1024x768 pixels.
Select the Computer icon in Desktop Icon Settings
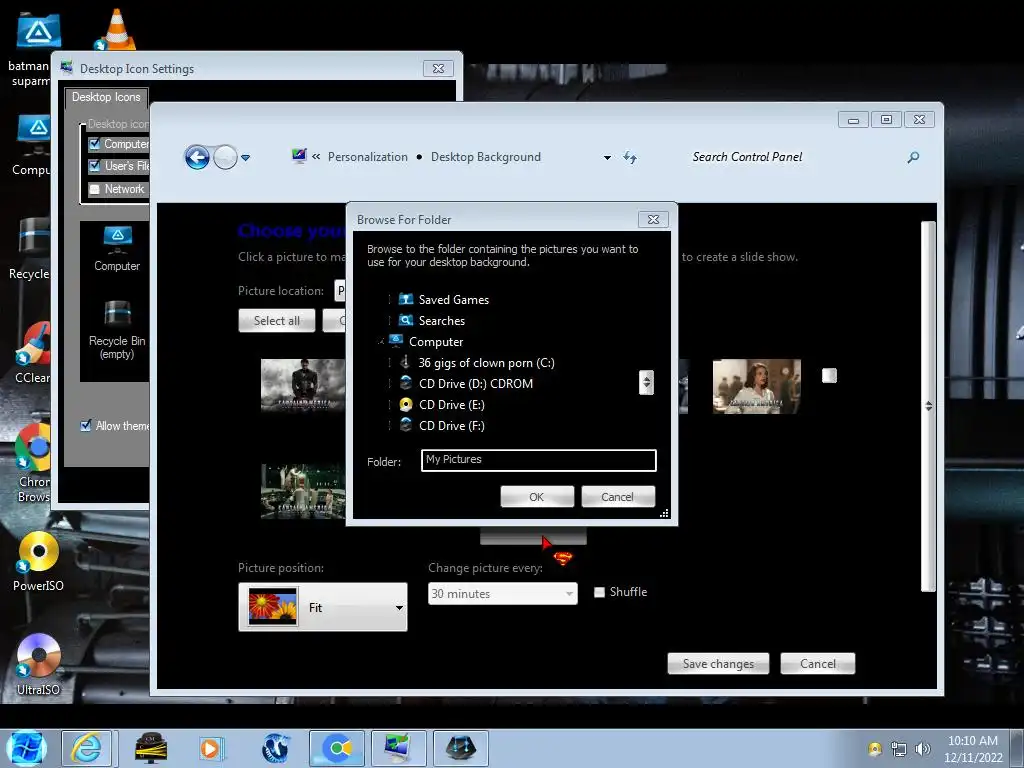[117, 249]
